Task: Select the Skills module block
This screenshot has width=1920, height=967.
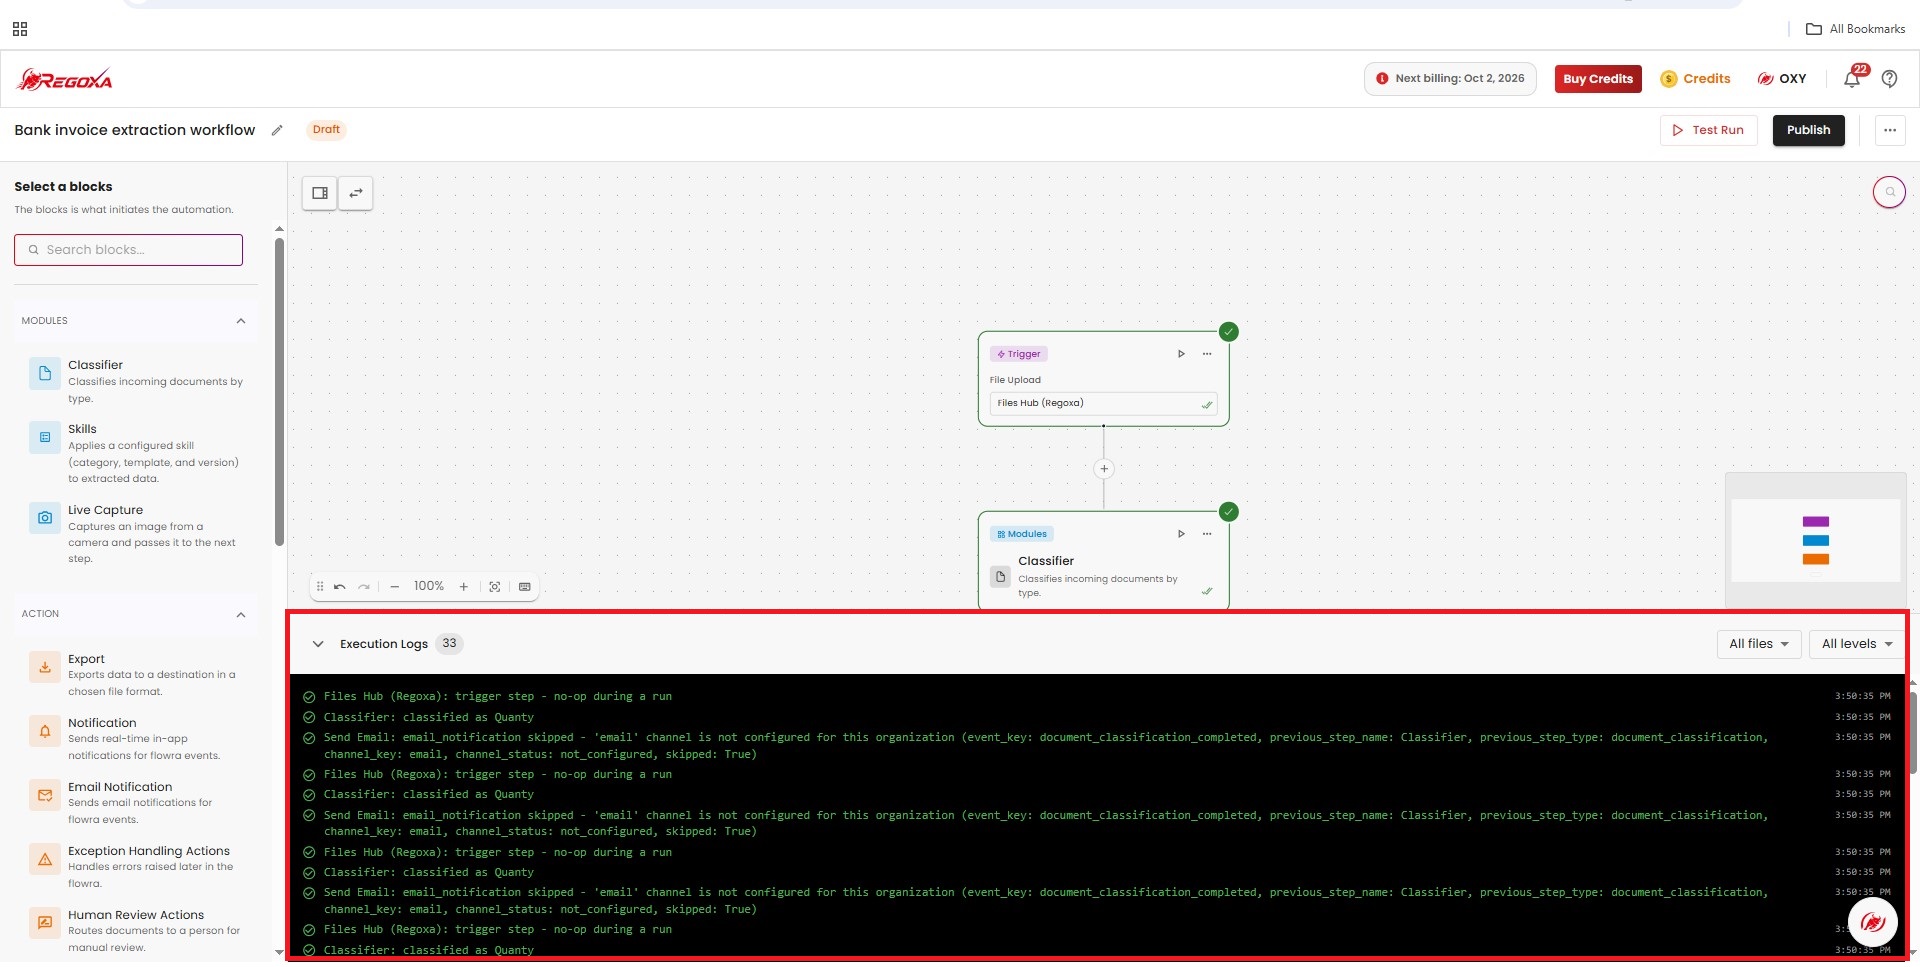Action: coord(137,453)
